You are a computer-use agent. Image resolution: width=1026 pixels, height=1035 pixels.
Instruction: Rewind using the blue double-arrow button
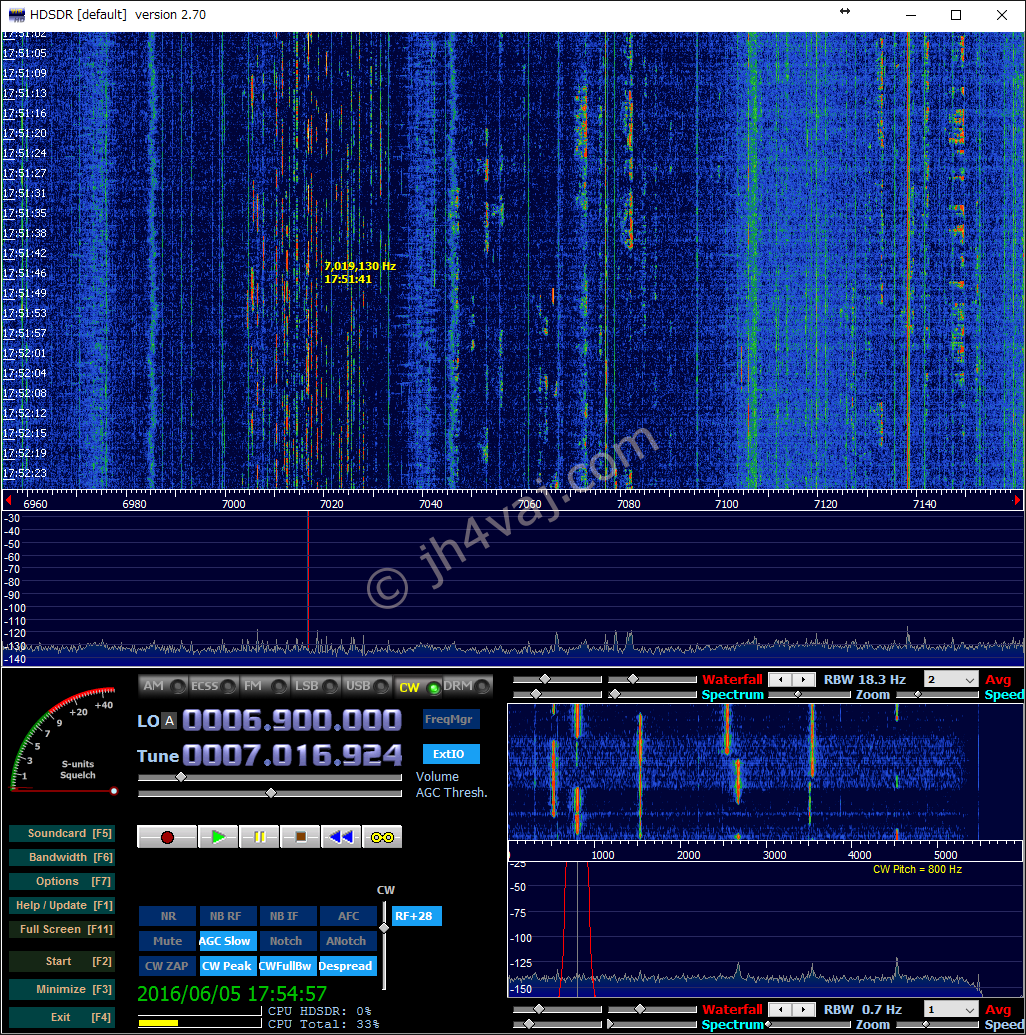pyautogui.click(x=341, y=837)
